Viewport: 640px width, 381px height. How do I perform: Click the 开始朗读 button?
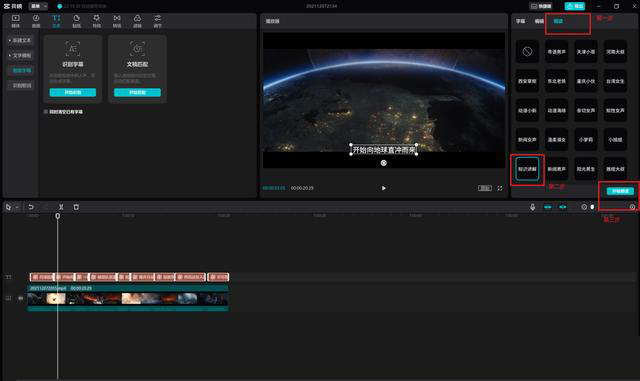[x=620, y=191]
